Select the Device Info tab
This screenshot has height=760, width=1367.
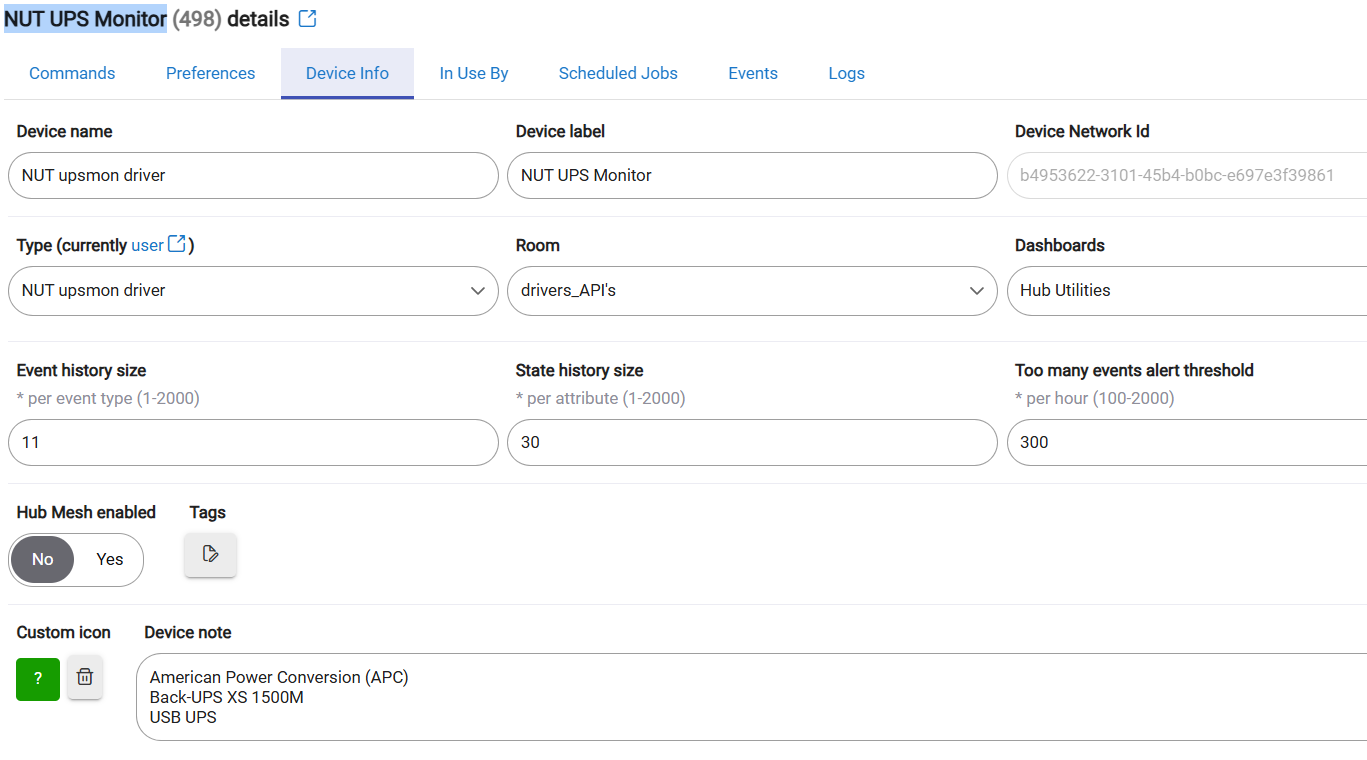(x=347, y=73)
